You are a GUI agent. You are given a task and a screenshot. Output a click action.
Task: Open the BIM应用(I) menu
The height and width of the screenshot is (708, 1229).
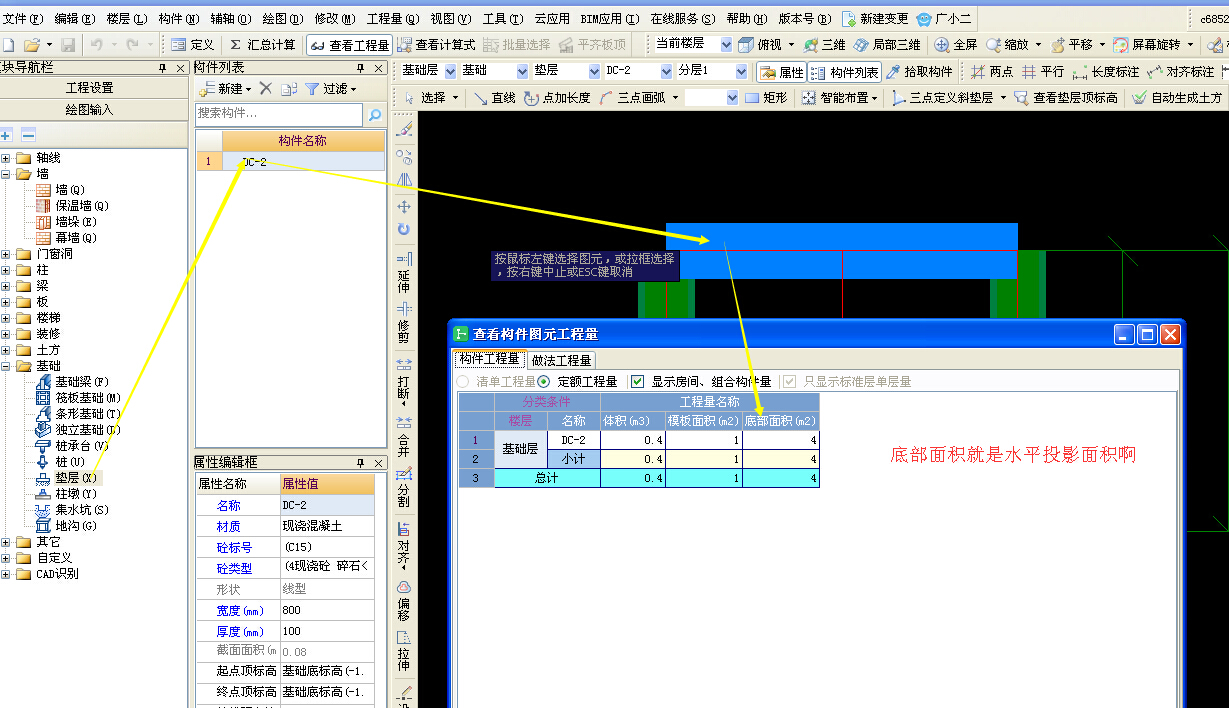pos(609,18)
